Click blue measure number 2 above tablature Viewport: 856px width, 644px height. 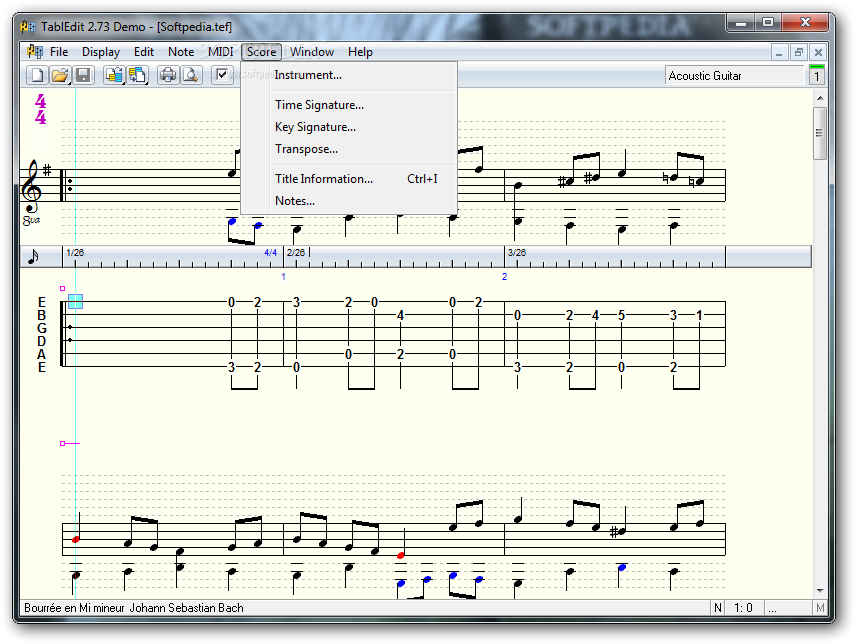(x=504, y=277)
